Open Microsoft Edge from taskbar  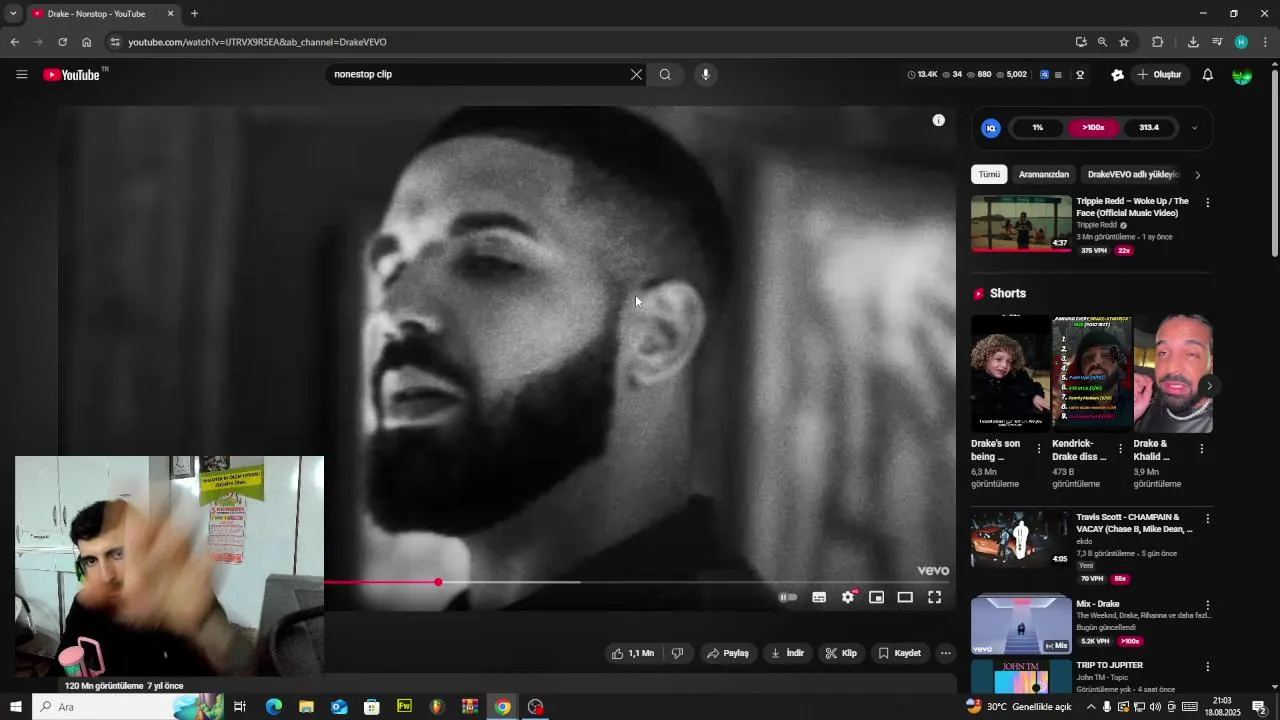tap(273, 707)
